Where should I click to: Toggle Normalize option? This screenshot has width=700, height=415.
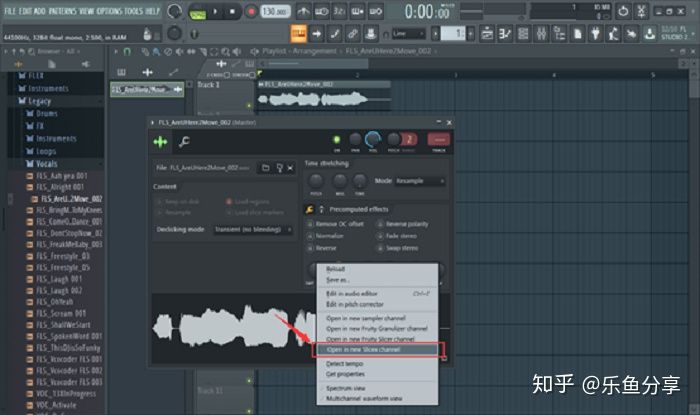(325, 236)
